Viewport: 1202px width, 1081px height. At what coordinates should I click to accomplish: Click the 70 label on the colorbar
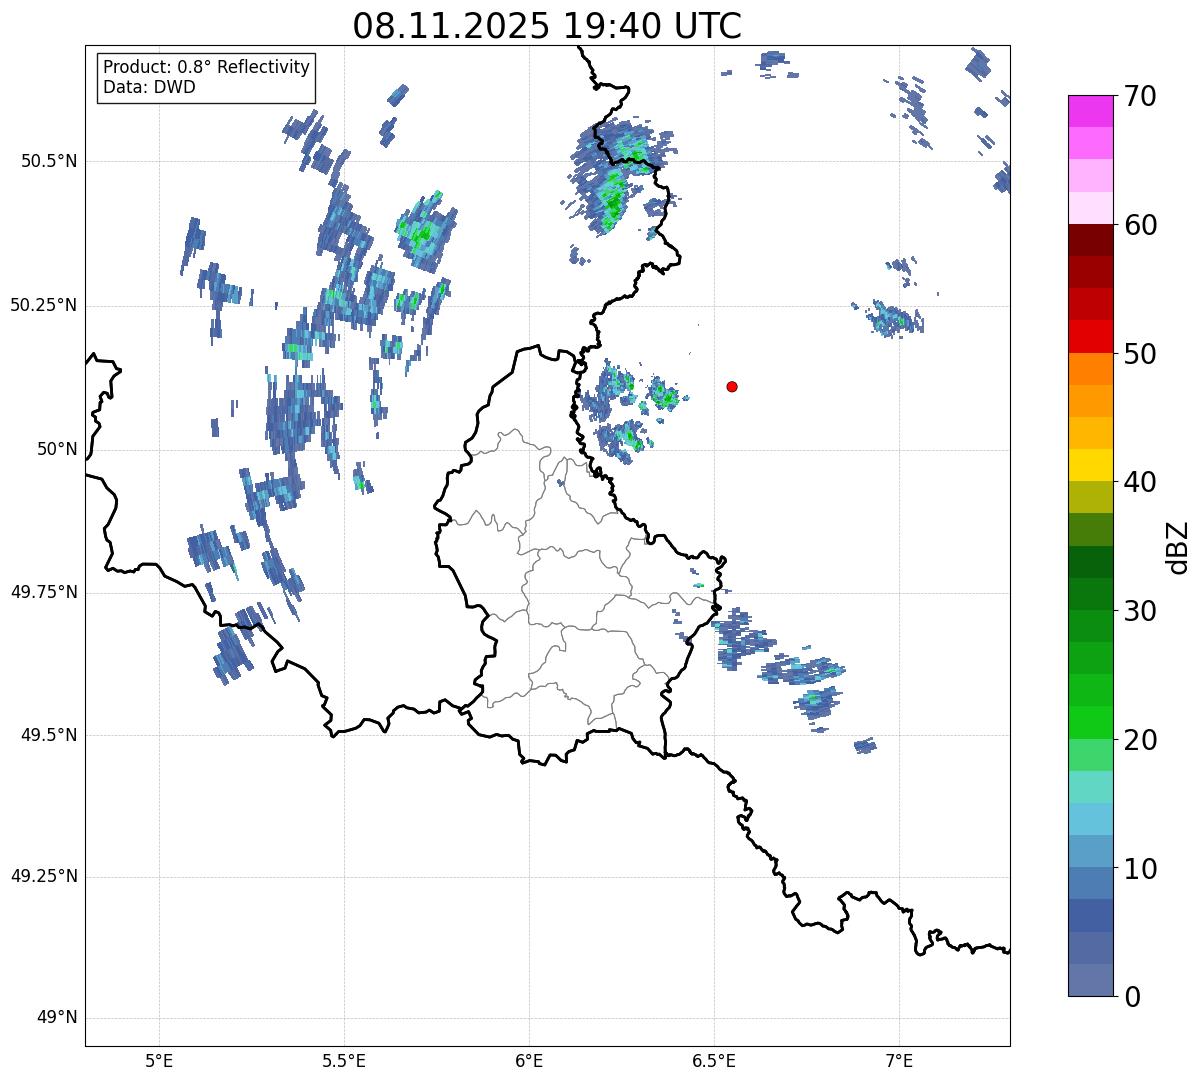click(x=1140, y=96)
